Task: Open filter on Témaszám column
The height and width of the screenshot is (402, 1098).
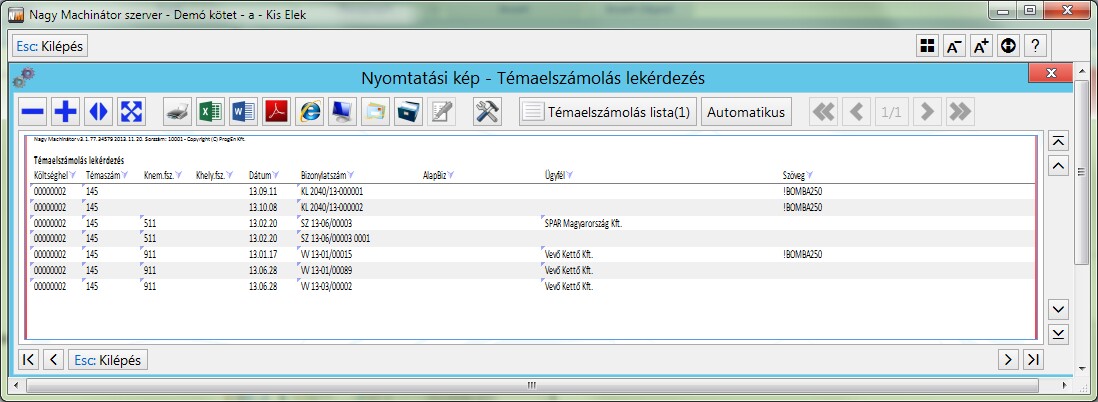Action: click(125, 174)
